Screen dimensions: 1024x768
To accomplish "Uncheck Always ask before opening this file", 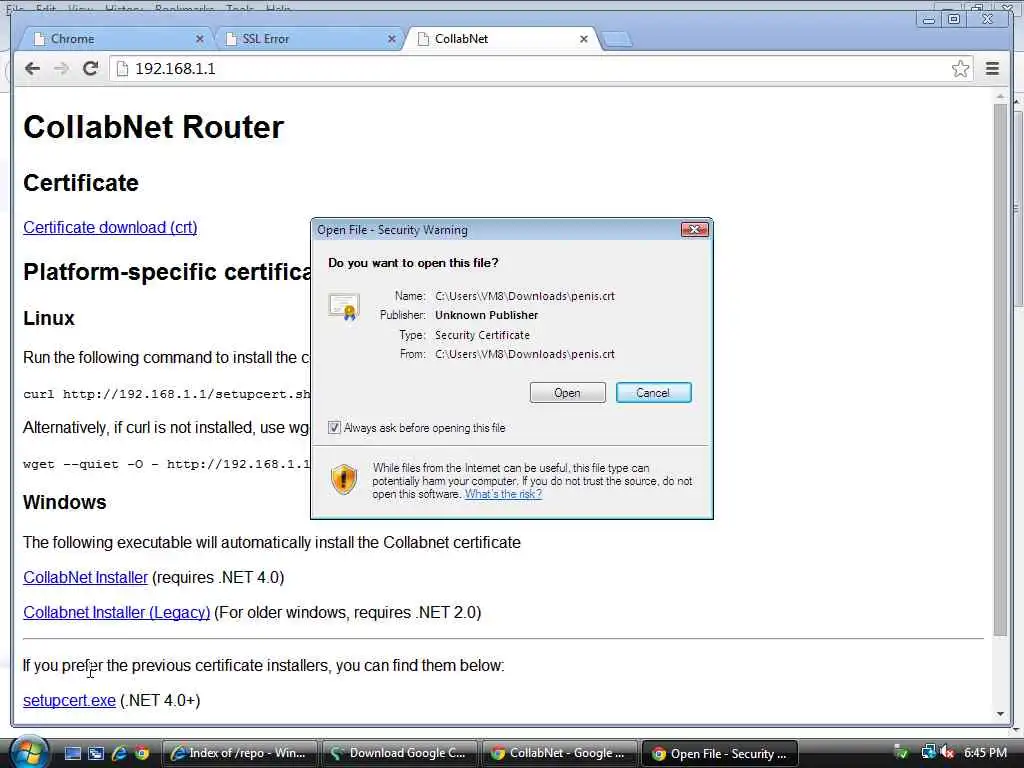I will click(x=334, y=428).
